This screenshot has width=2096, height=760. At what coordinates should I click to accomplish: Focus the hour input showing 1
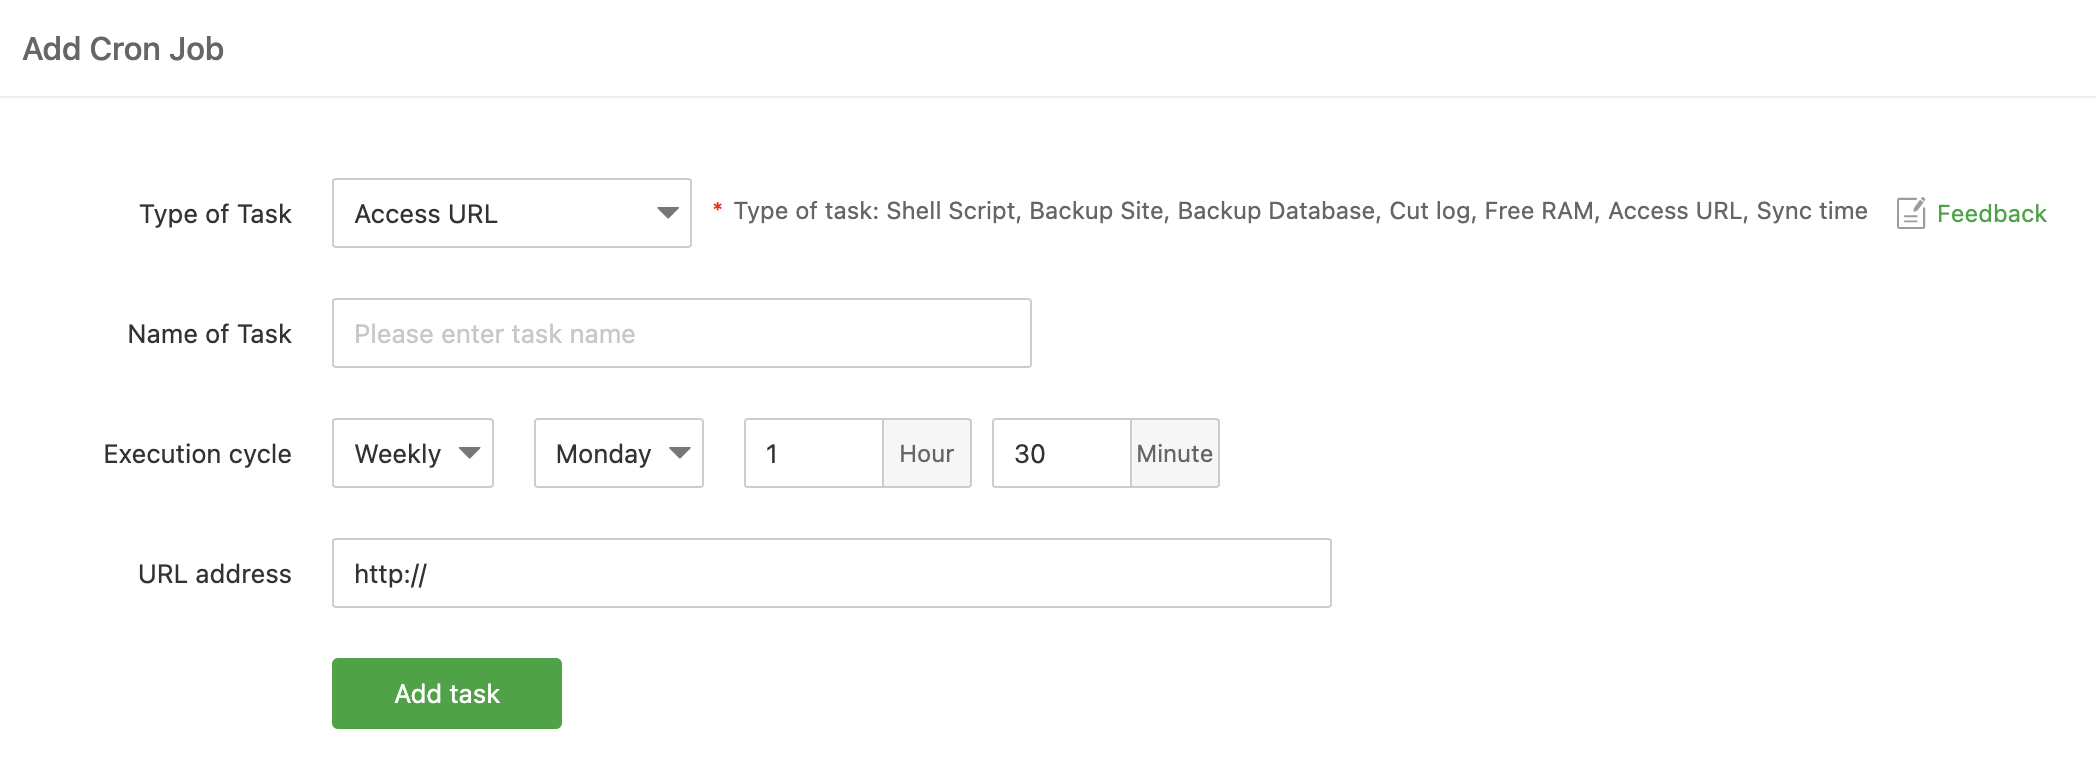tap(814, 453)
